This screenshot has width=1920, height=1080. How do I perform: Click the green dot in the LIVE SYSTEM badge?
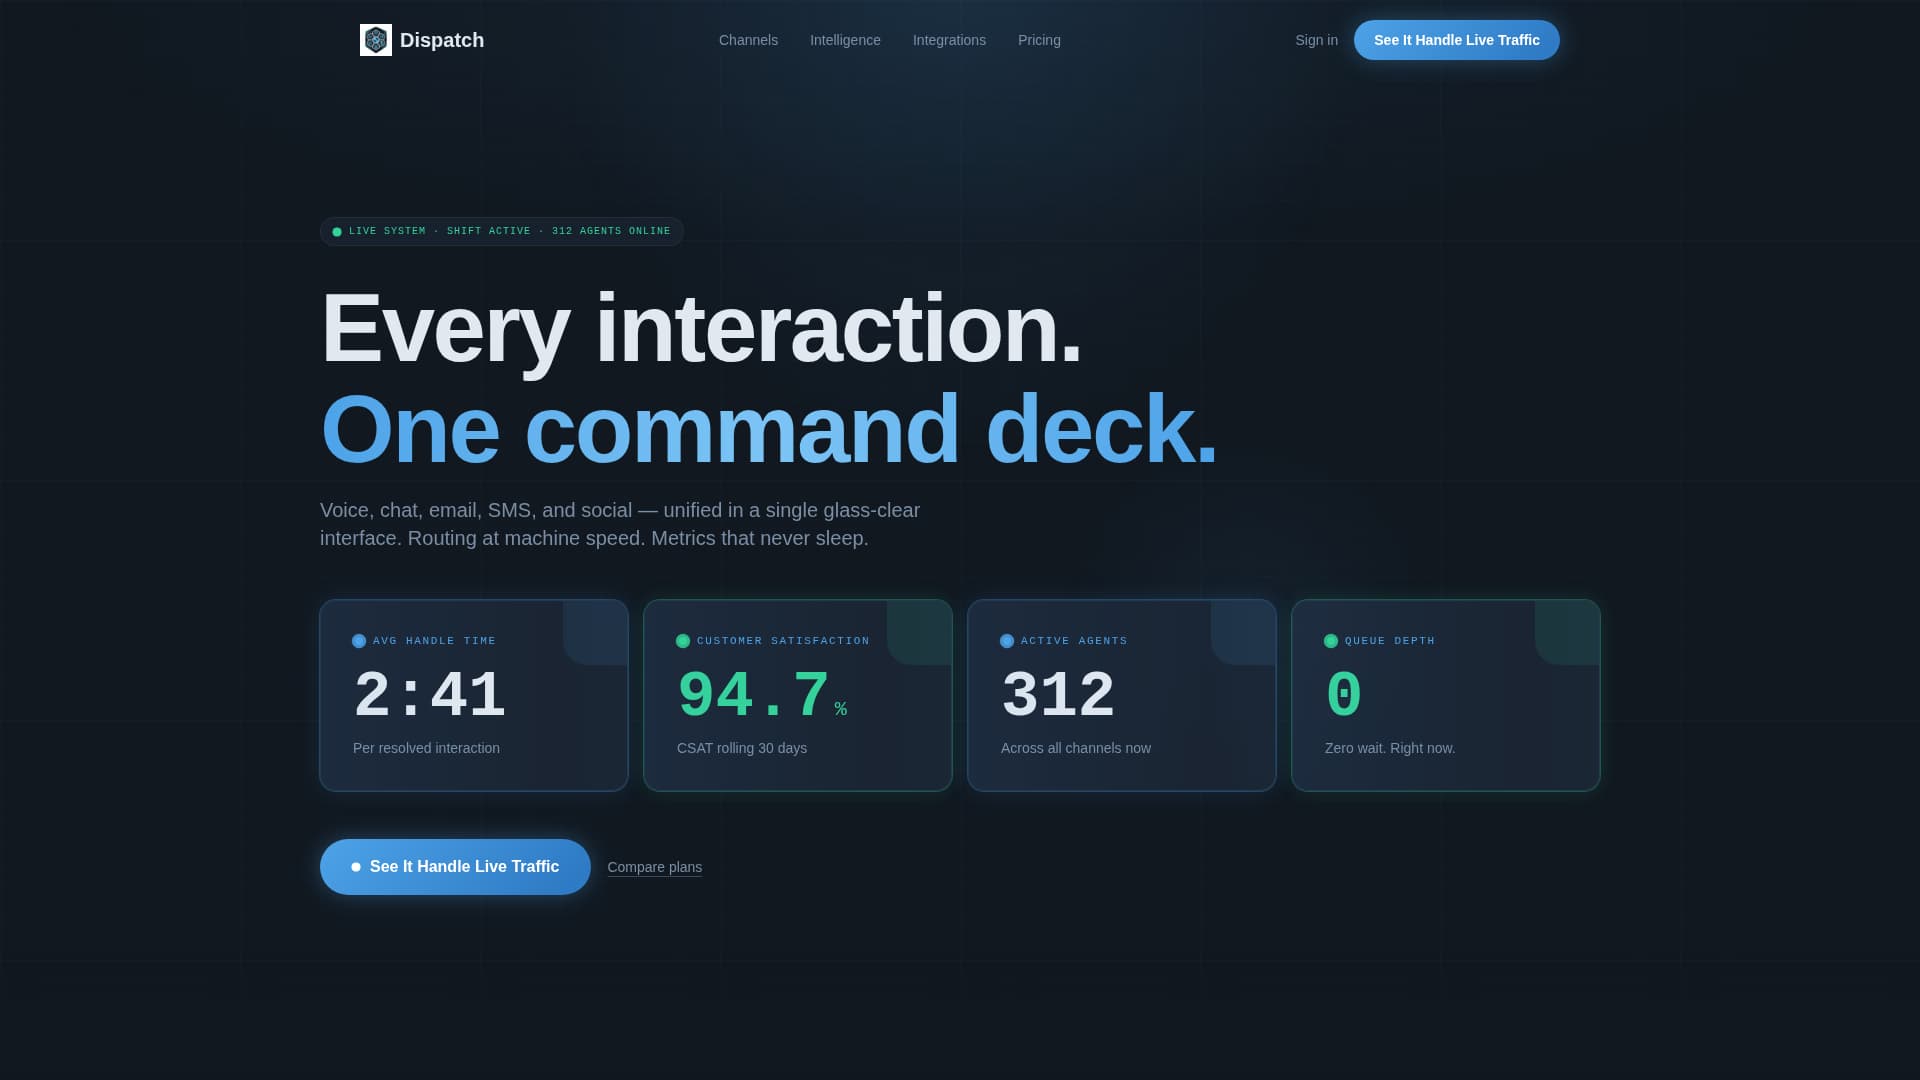[x=337, y=231]
